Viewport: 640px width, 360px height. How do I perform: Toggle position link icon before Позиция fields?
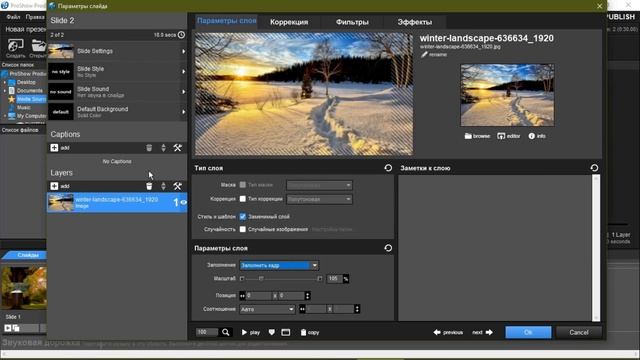242,296
